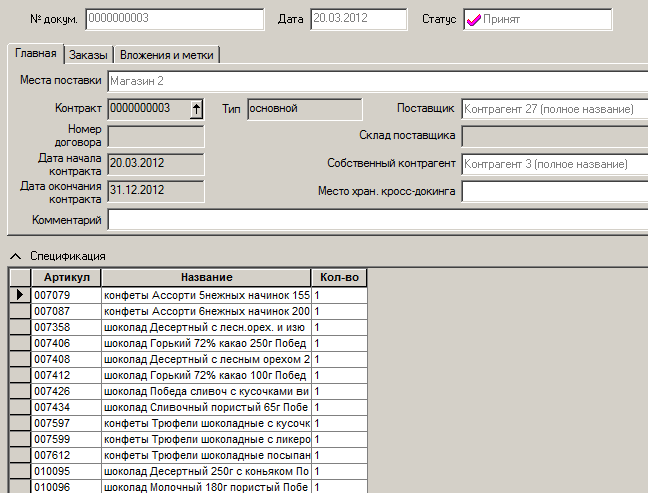Click the Тип field showing основной

(x=305, y=109)
